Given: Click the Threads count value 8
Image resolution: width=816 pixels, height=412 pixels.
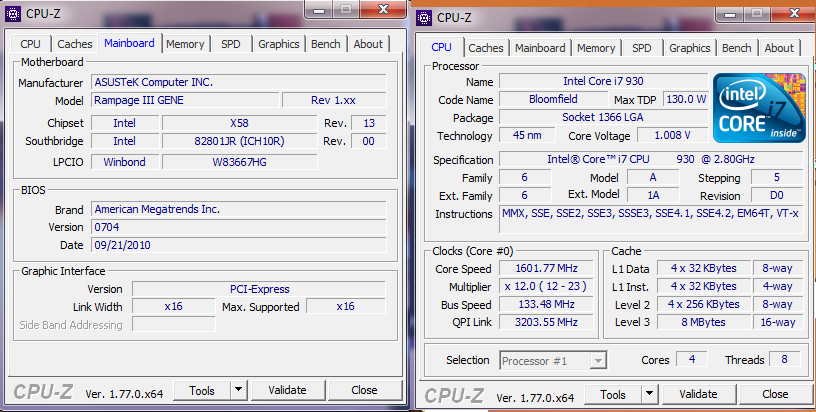Looking at the screenshot, I should [784, 359].
